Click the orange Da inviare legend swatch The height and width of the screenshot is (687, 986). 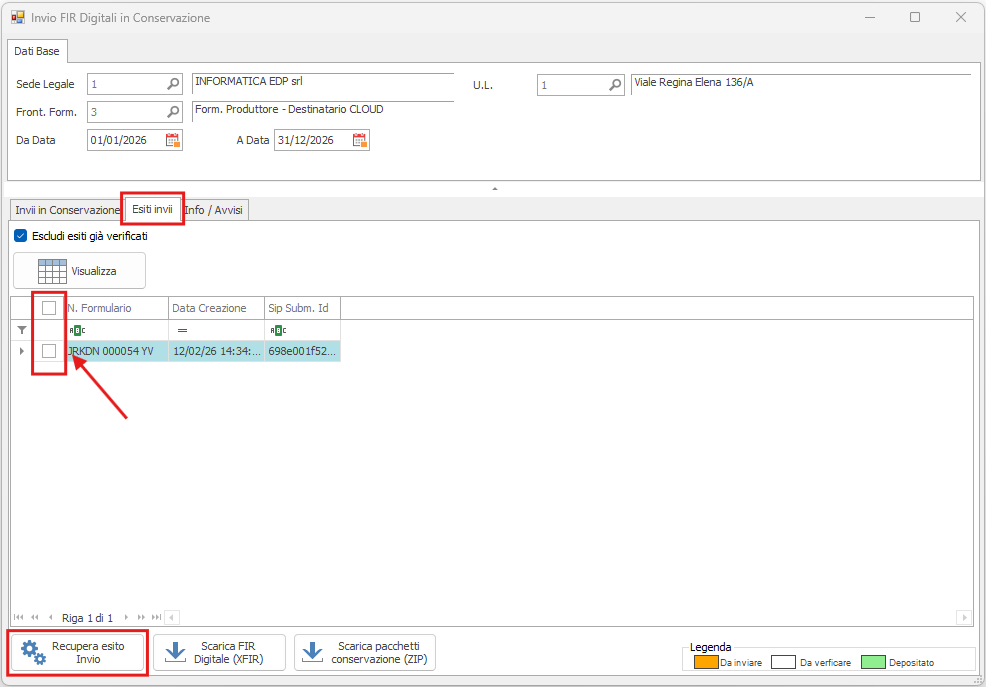coord(706,661)
